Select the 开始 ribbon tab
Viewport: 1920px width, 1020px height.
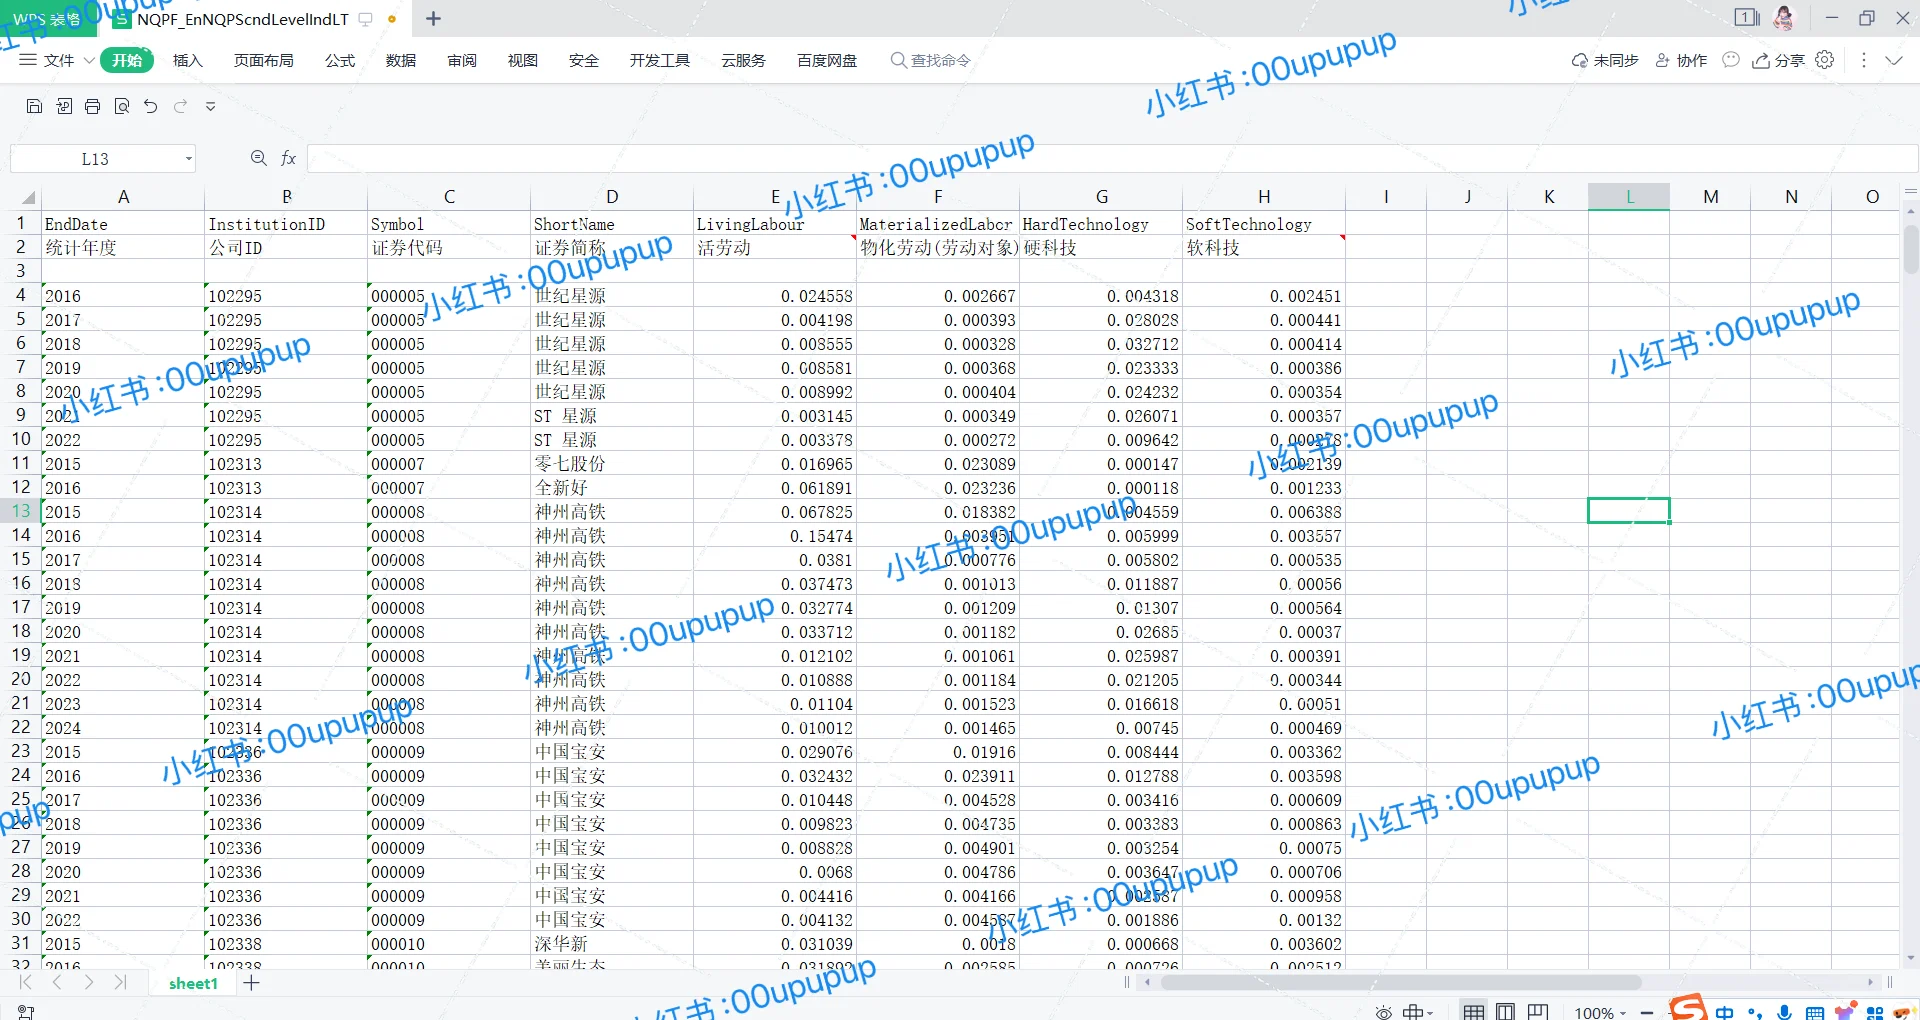(127, 60)
